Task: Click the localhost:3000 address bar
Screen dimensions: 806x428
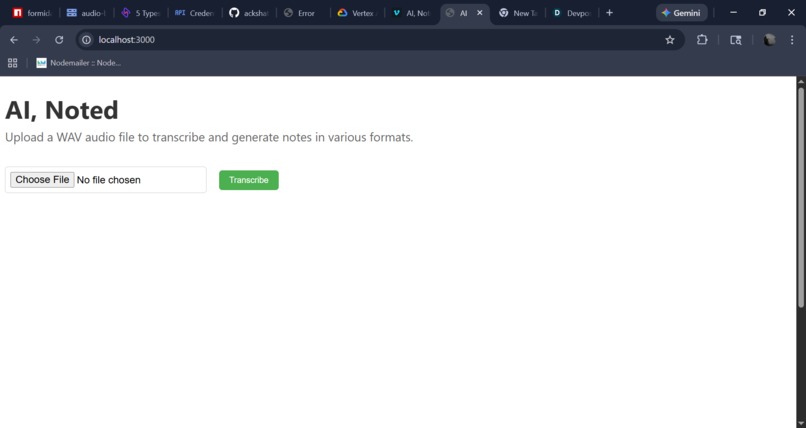Action: (380, 40)
